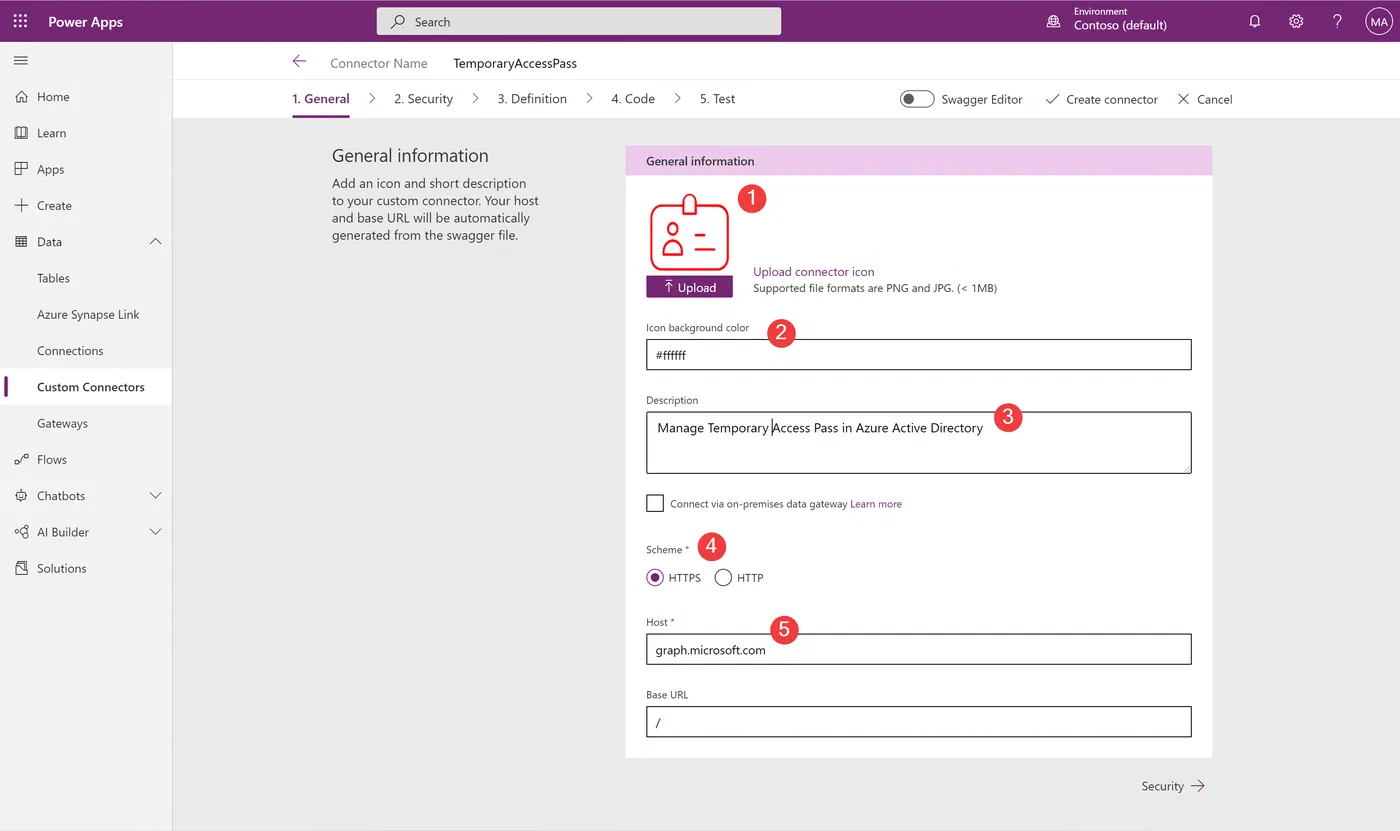Check Connect via on-premises data gateway
This screenshot has width=1400, height=831.
point(655,503)
